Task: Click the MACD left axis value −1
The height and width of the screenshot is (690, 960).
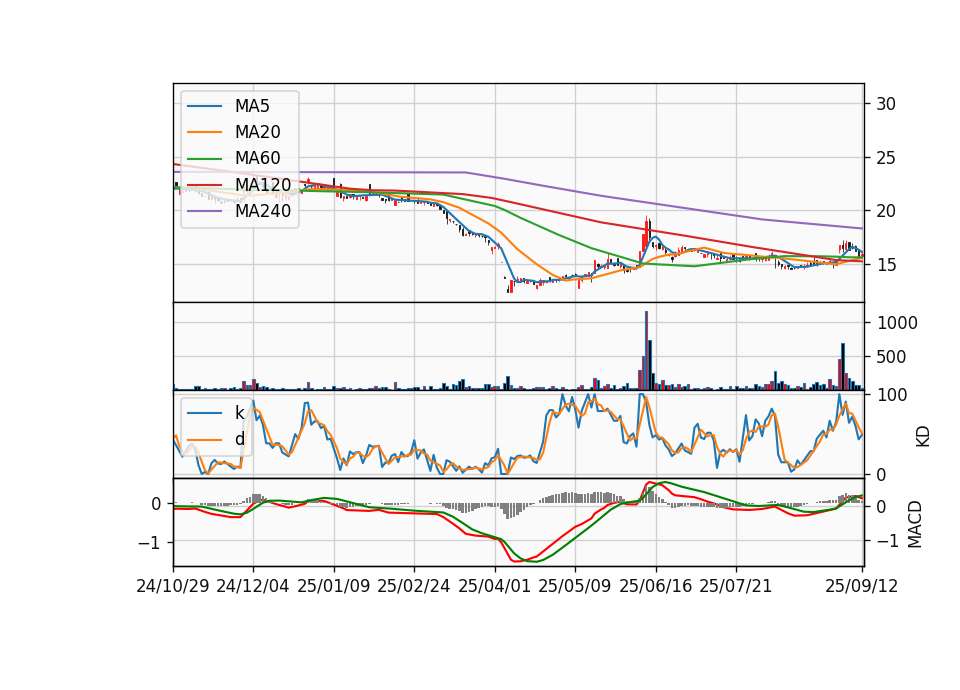Action: pos(150,543)
